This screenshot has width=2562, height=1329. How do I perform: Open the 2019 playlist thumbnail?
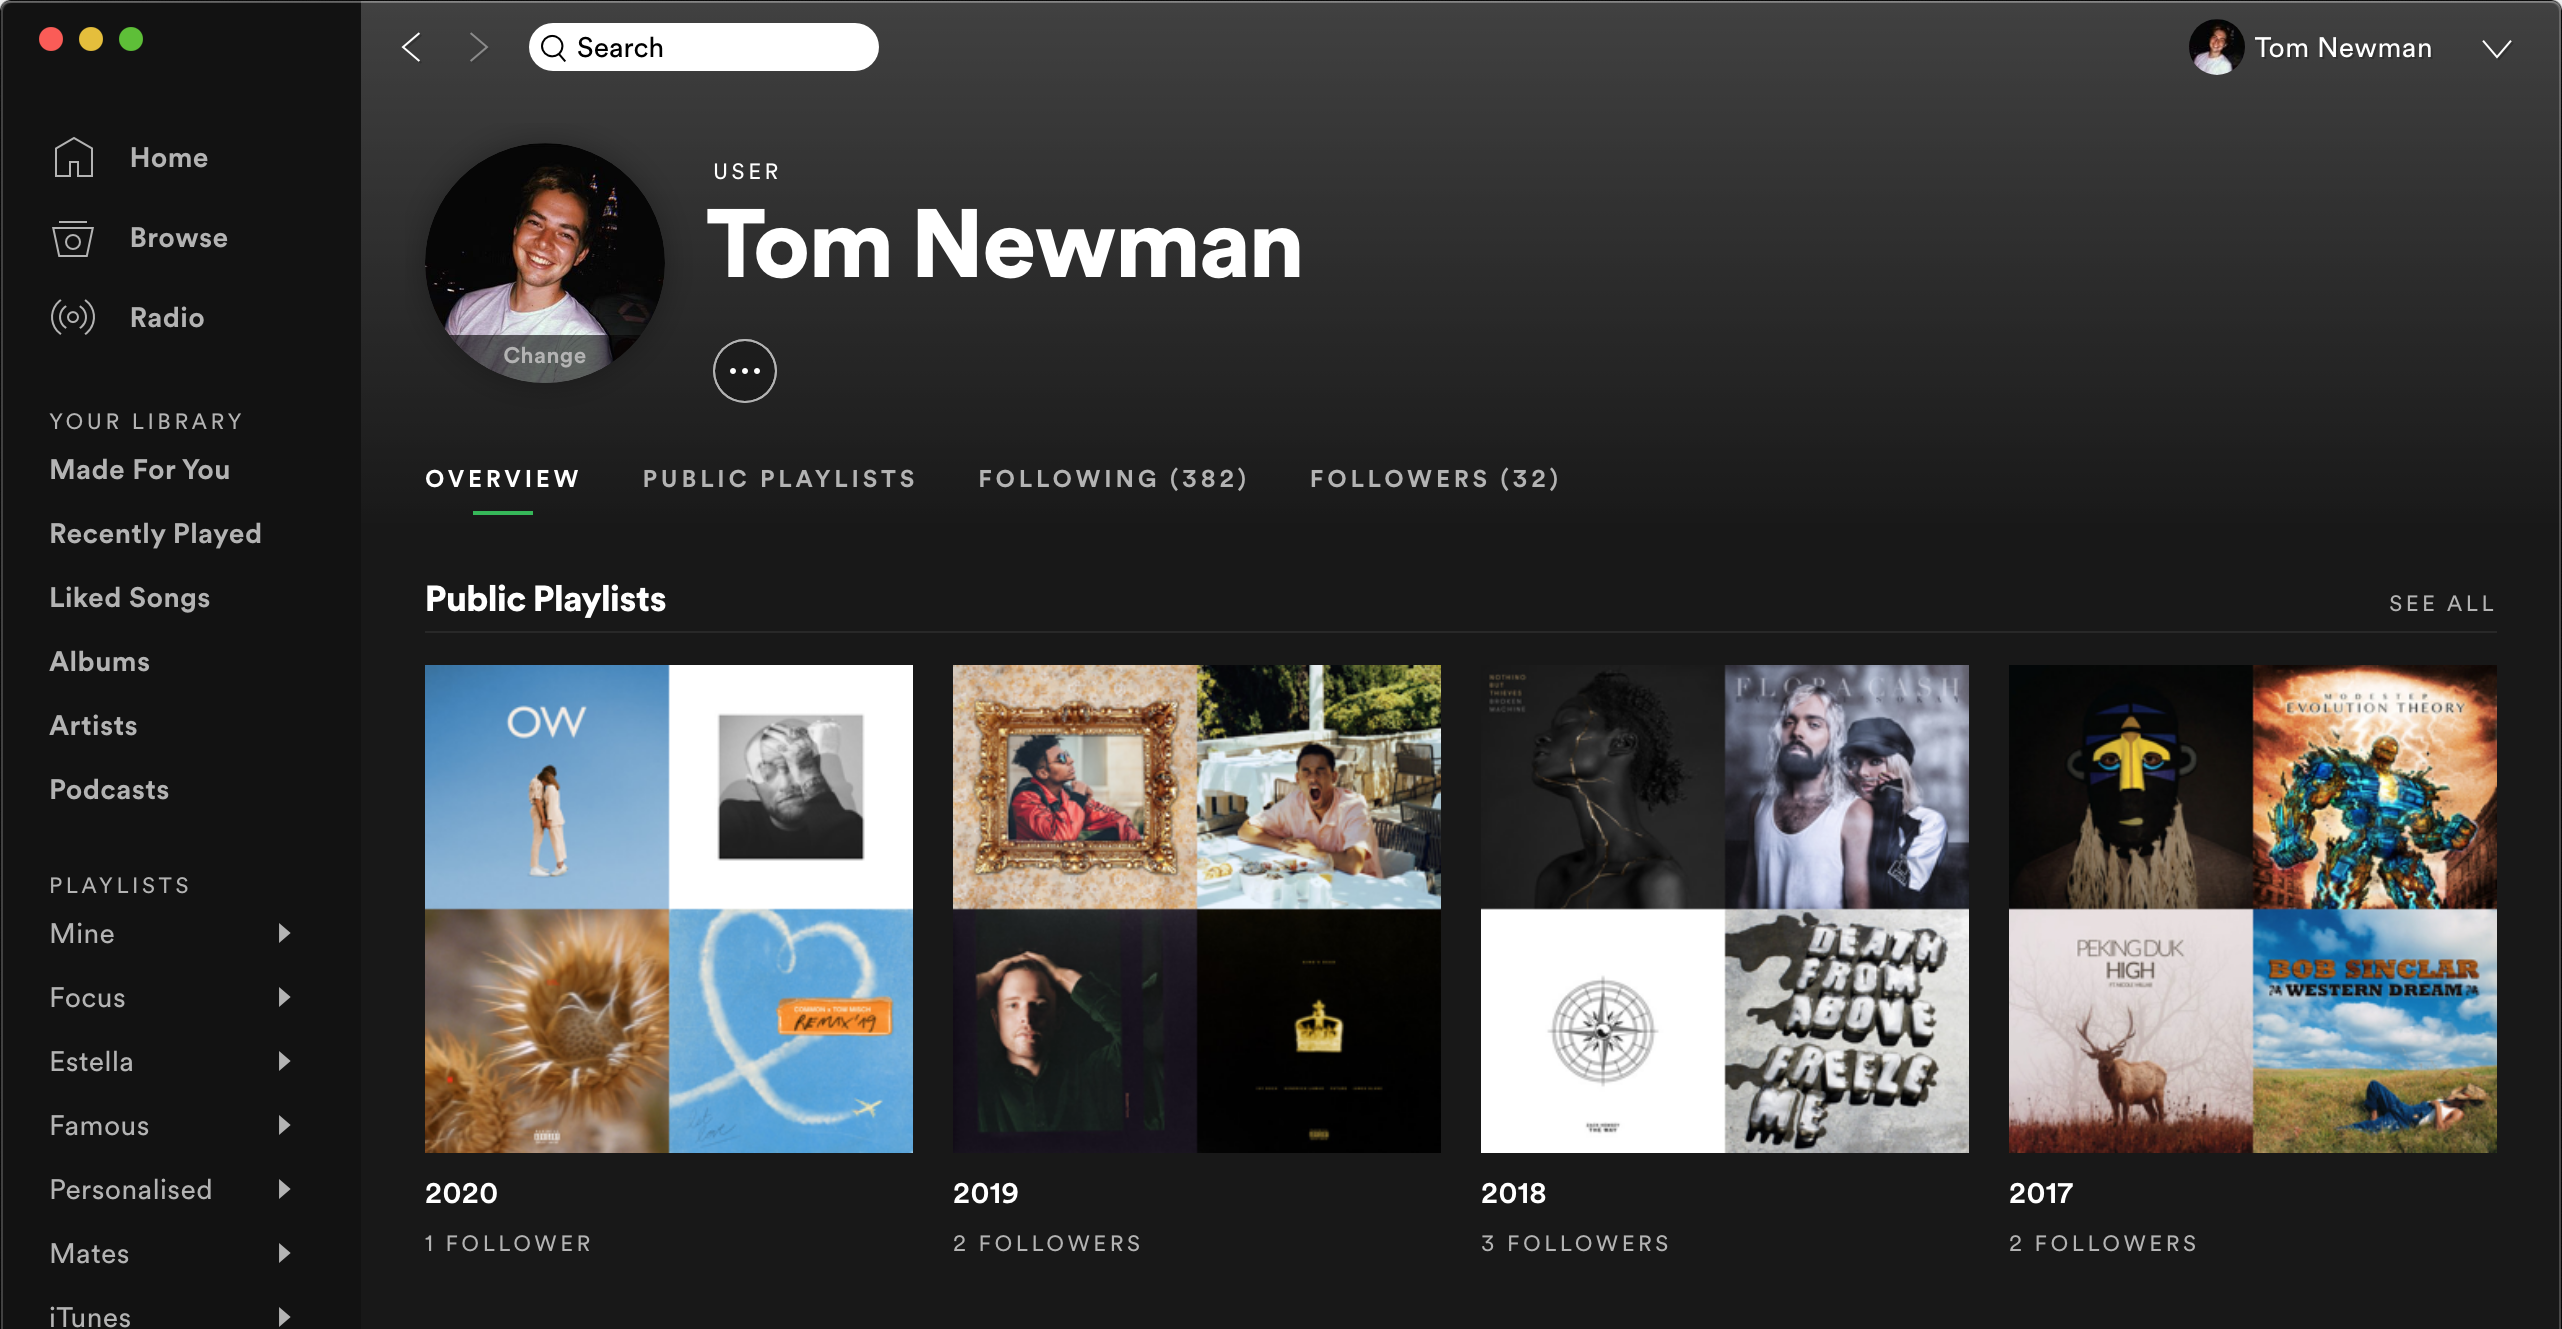tap(1196, 907)
